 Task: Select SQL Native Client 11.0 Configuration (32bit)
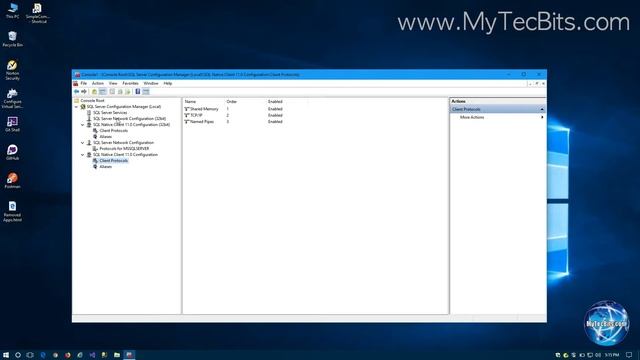point(131,124)
